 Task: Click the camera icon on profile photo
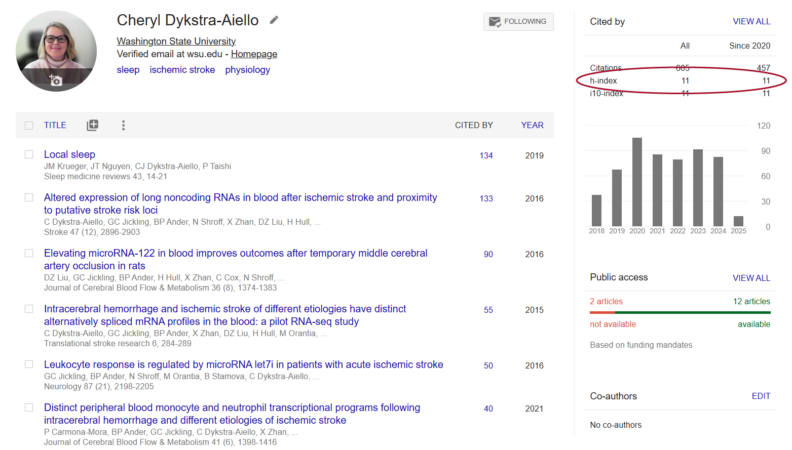point(56,80)
